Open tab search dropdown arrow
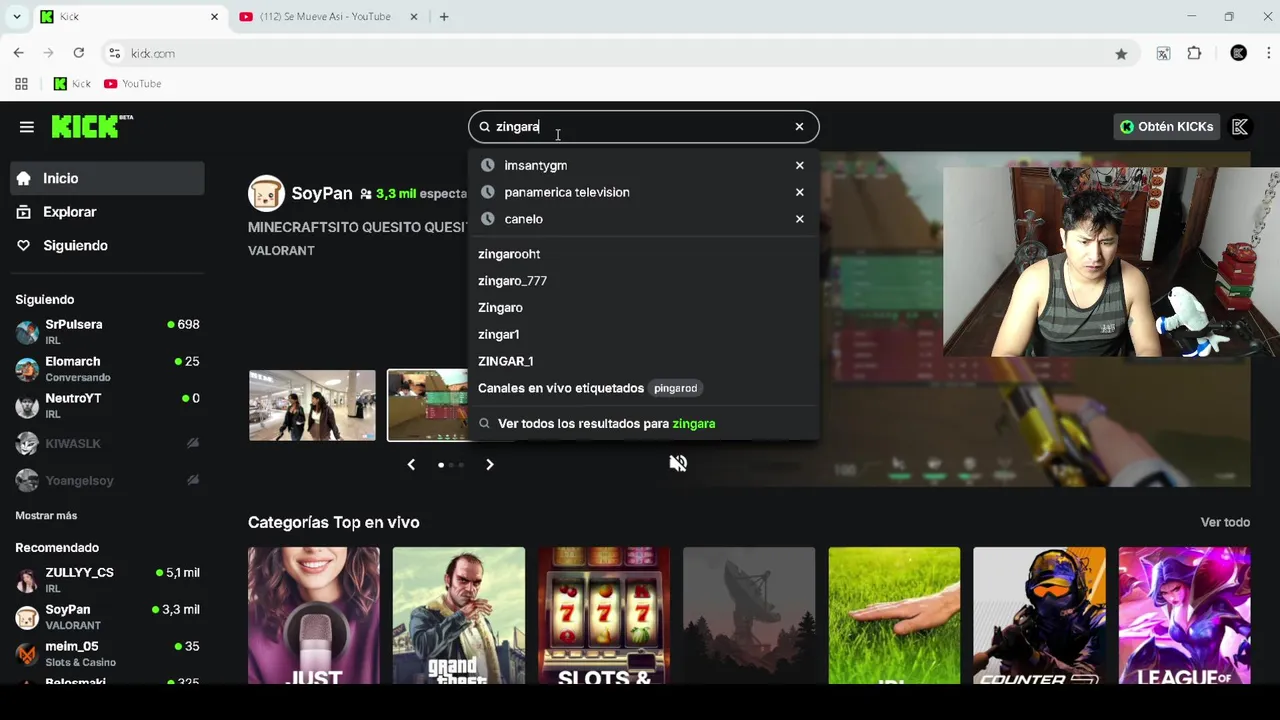 (16, 17)
